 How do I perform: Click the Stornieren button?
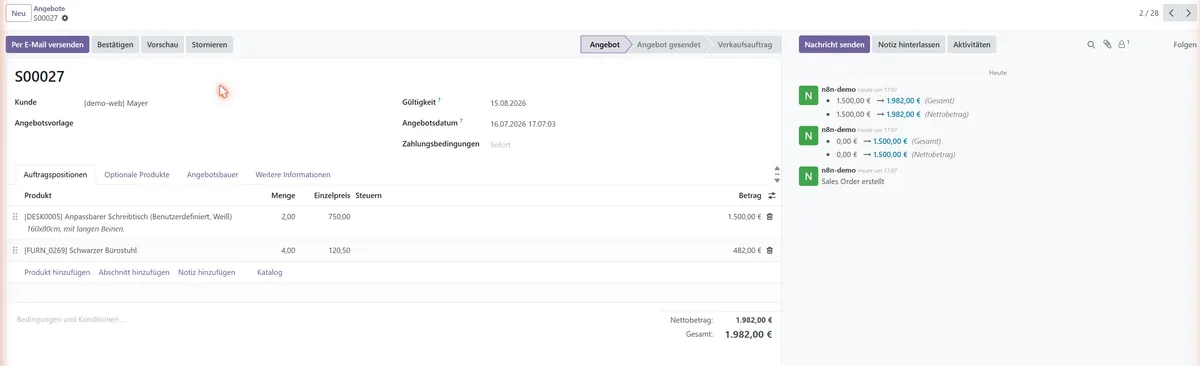(210, 45)
